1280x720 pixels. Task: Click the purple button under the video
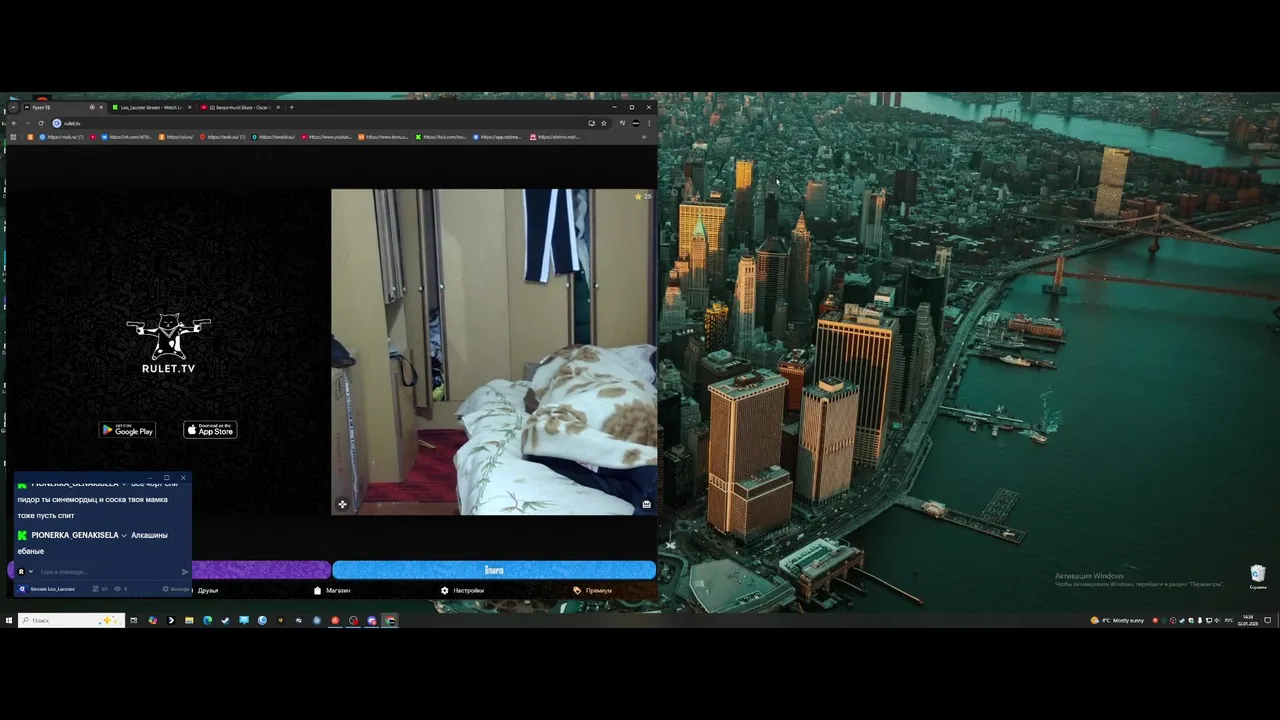click(x=260, y=570)
